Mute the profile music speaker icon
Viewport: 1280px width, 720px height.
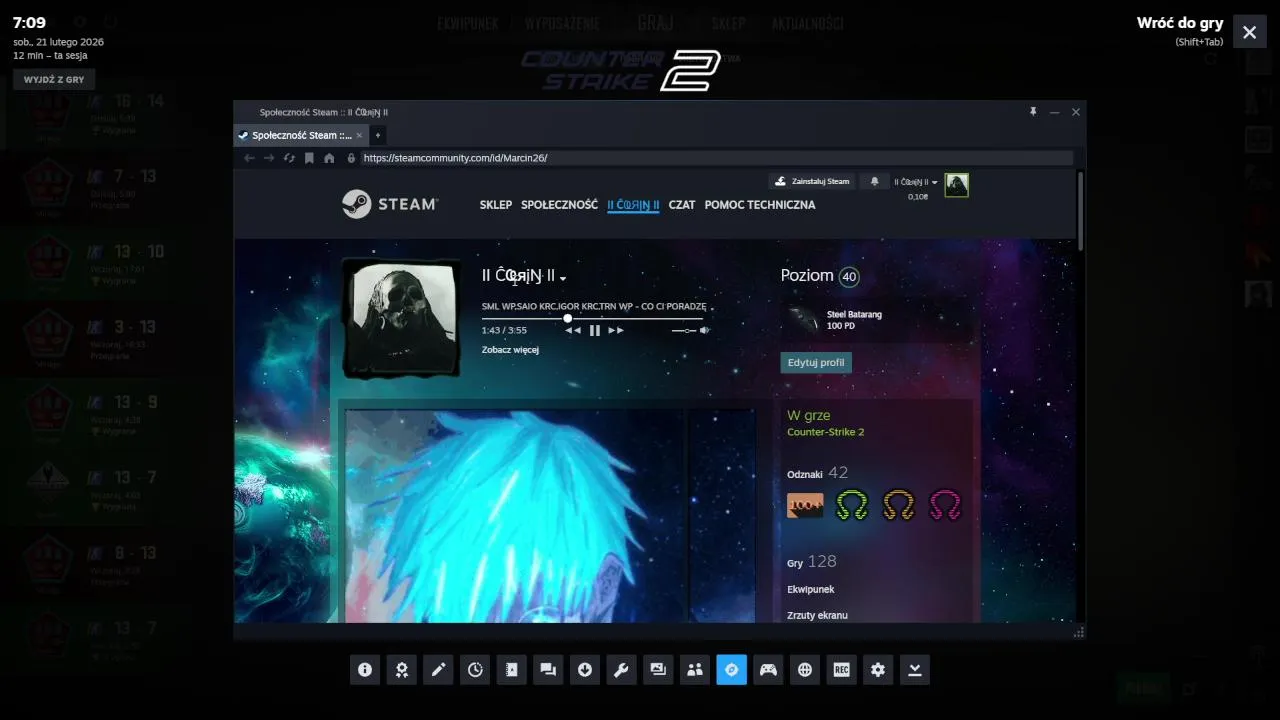pos(705,330)
